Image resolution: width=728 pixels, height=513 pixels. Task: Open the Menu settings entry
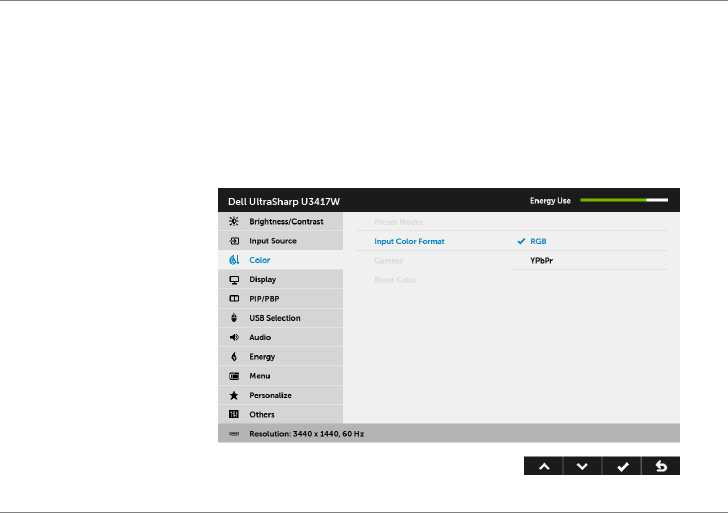pos(280,376)
